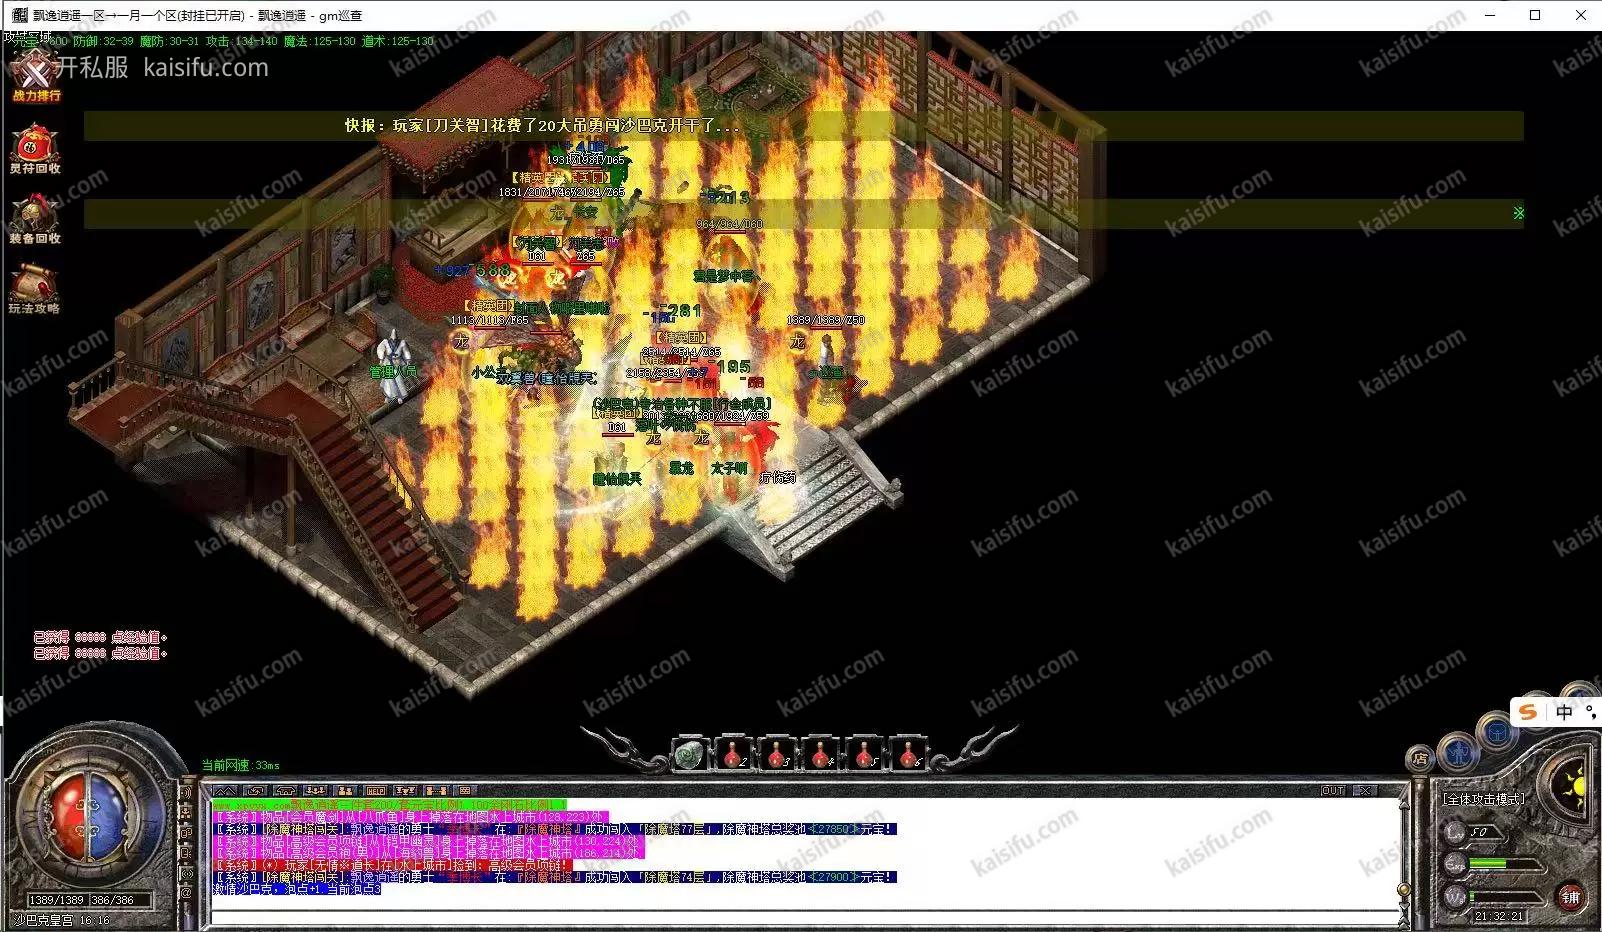Click the first chat toolbar mountain icon

tap(224, 791)
